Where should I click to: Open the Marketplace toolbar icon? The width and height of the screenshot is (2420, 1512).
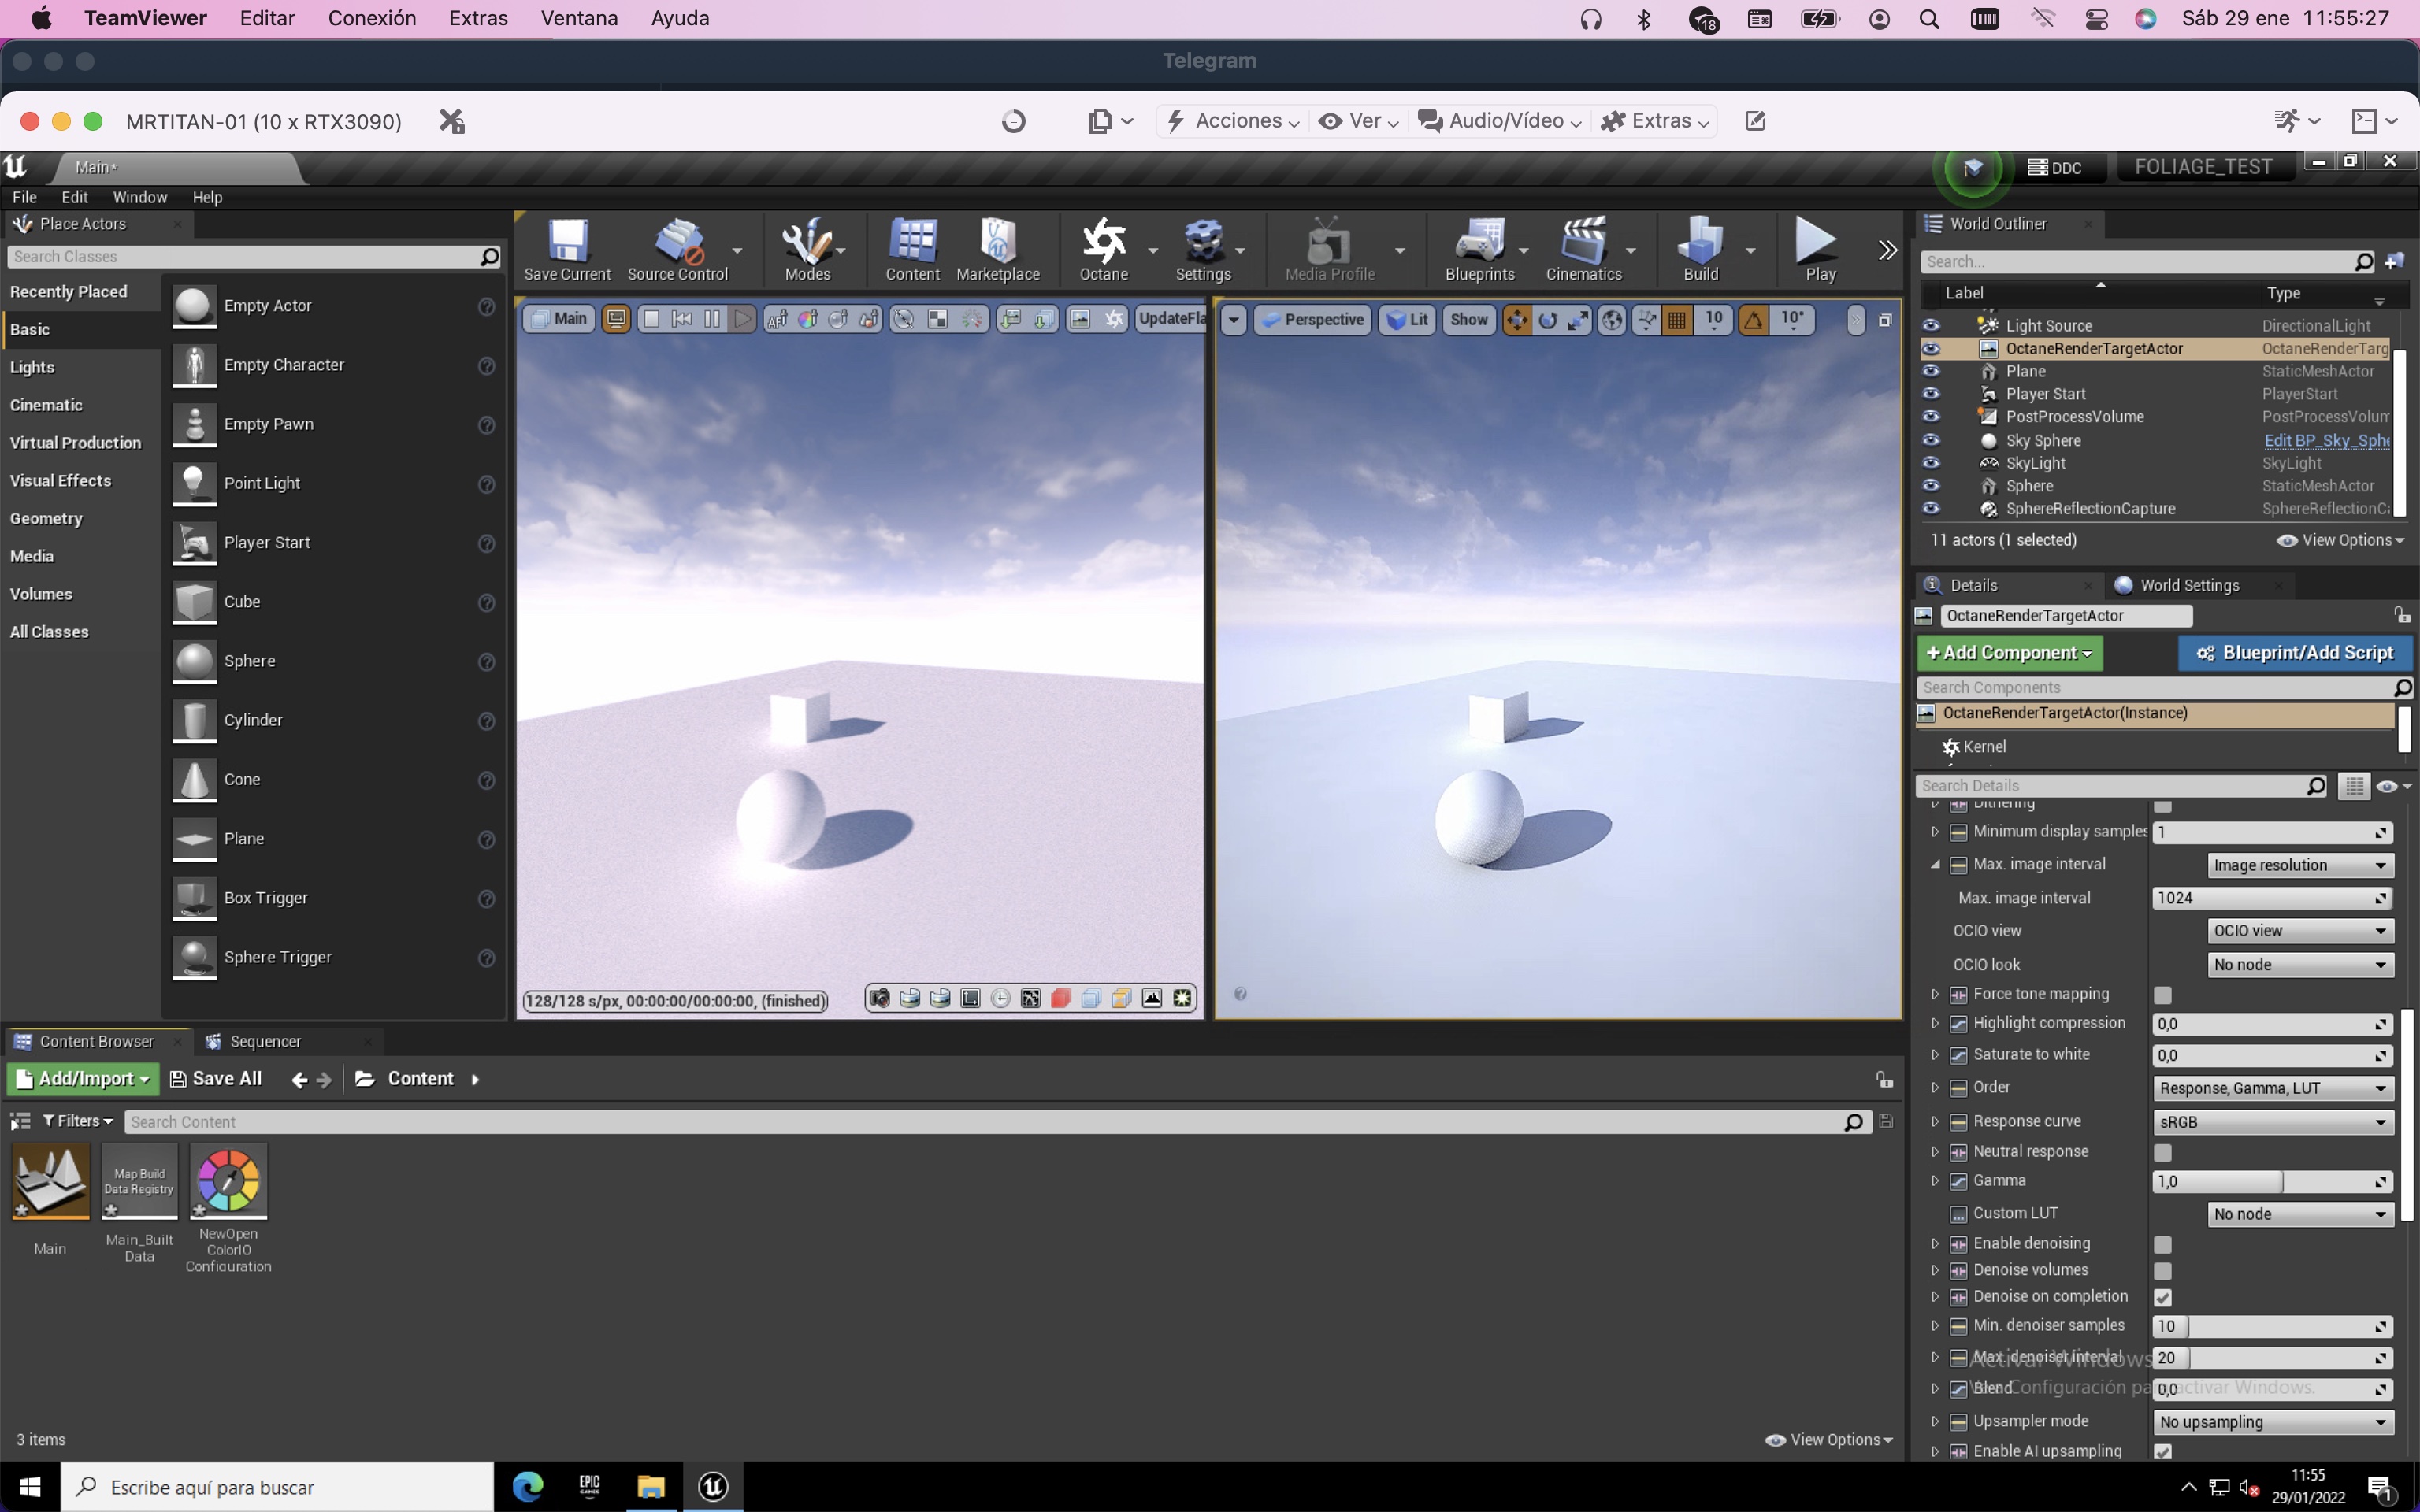tap(997, 249)
